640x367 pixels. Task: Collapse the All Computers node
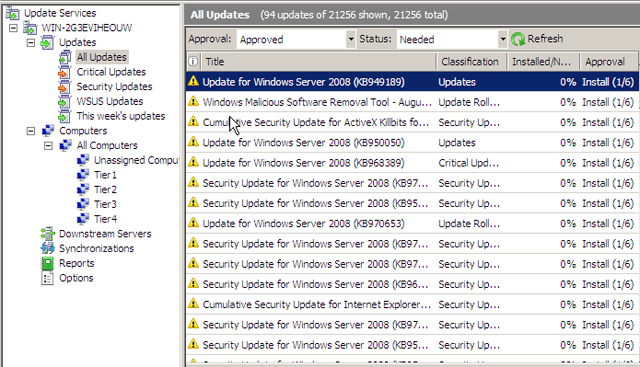pos(48,145)
